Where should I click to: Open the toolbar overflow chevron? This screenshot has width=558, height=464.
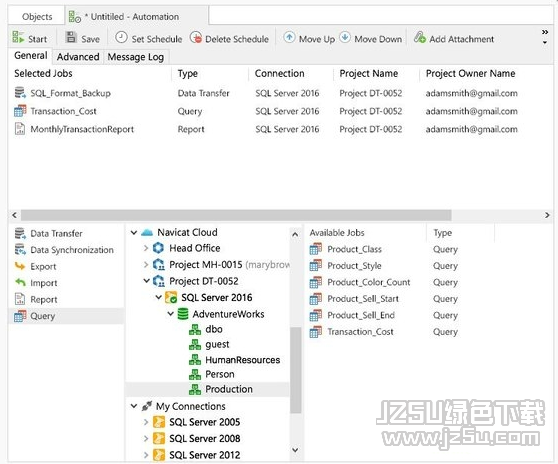[x=545, y=32]
